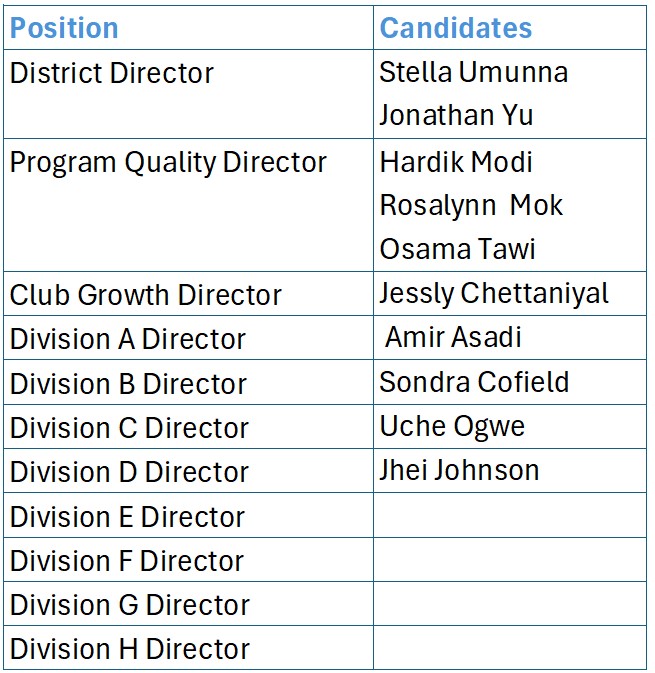
Task: Click on candidate Jonathan Yu
Action: coord(456,115)
